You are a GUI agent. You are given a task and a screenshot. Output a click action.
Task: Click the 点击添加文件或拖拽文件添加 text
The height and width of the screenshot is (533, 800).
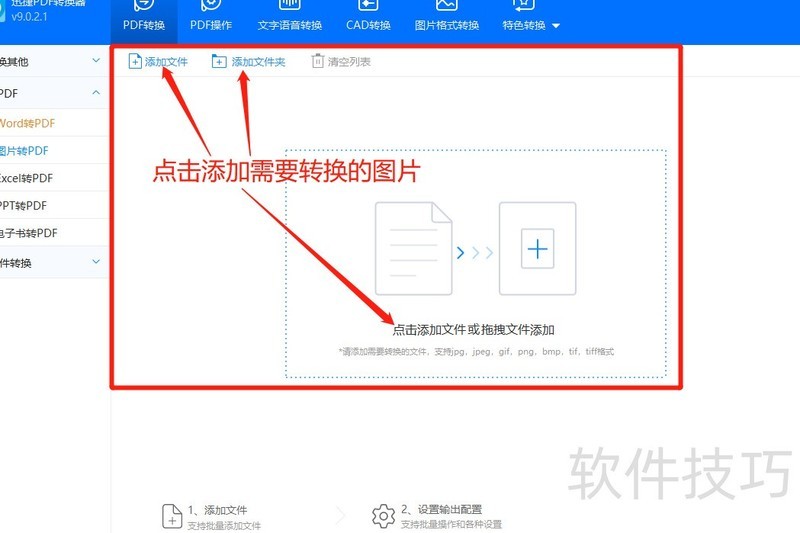click(x=473, y=330)
